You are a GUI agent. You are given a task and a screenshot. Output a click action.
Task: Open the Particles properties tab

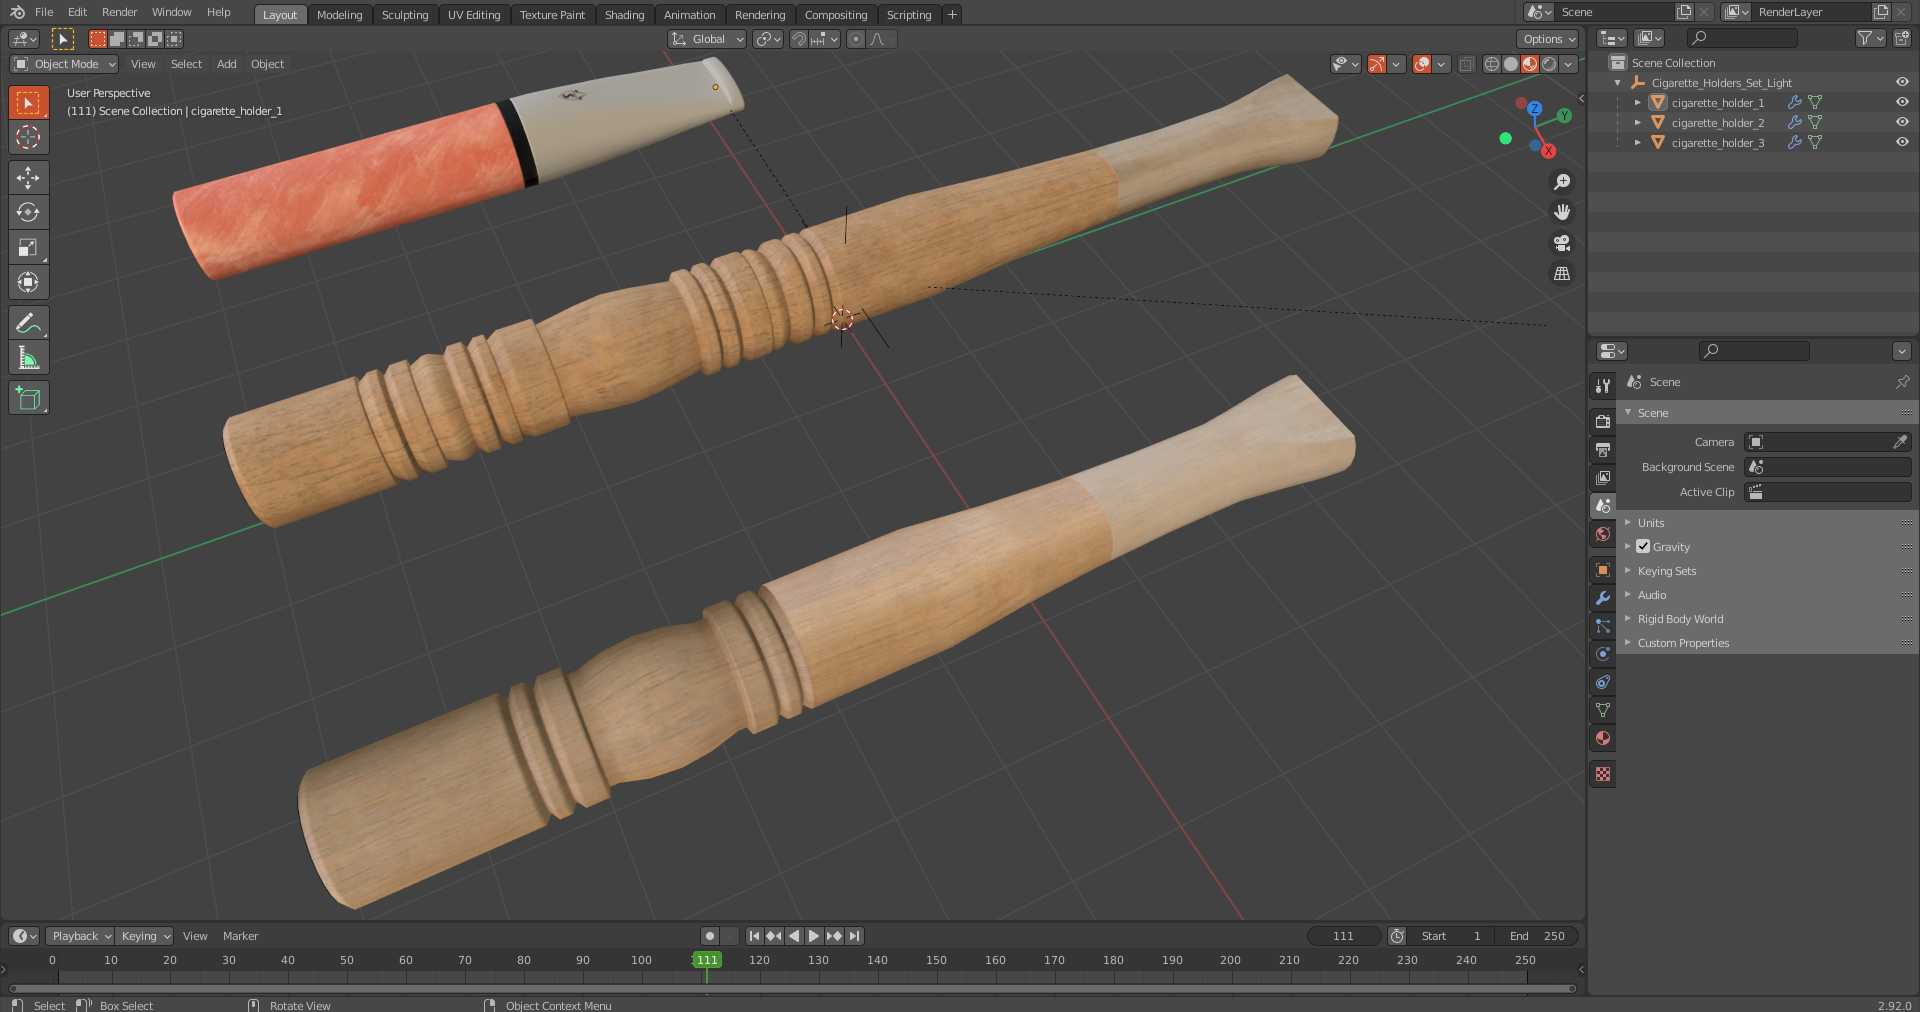1603,625
